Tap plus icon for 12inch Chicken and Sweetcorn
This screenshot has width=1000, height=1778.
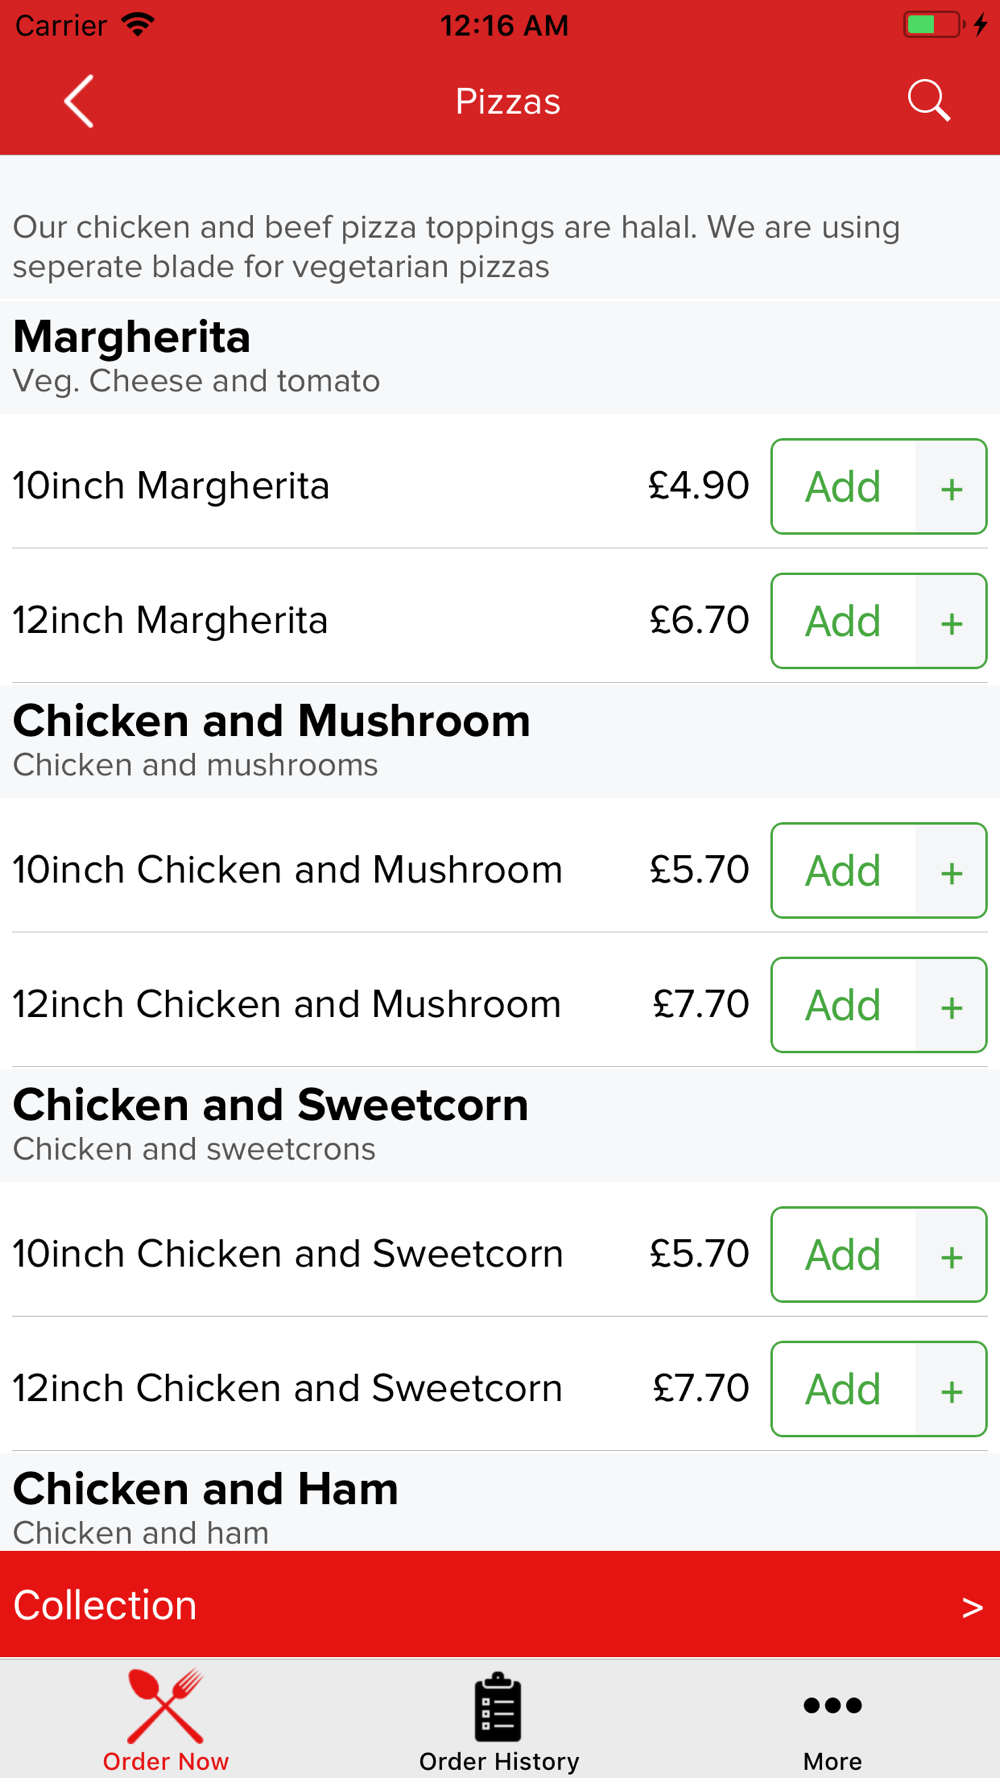click(x=951, y=1390)
